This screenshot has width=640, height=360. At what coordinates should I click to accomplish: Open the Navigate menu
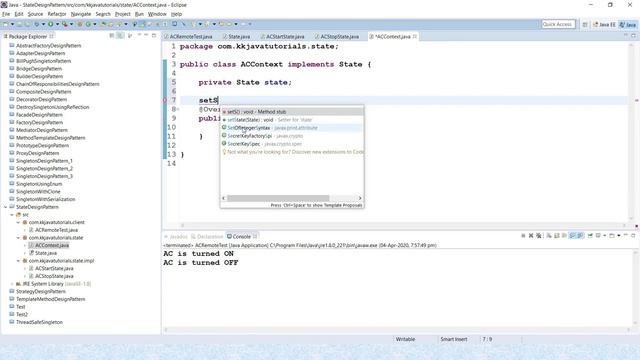[81, 14]
